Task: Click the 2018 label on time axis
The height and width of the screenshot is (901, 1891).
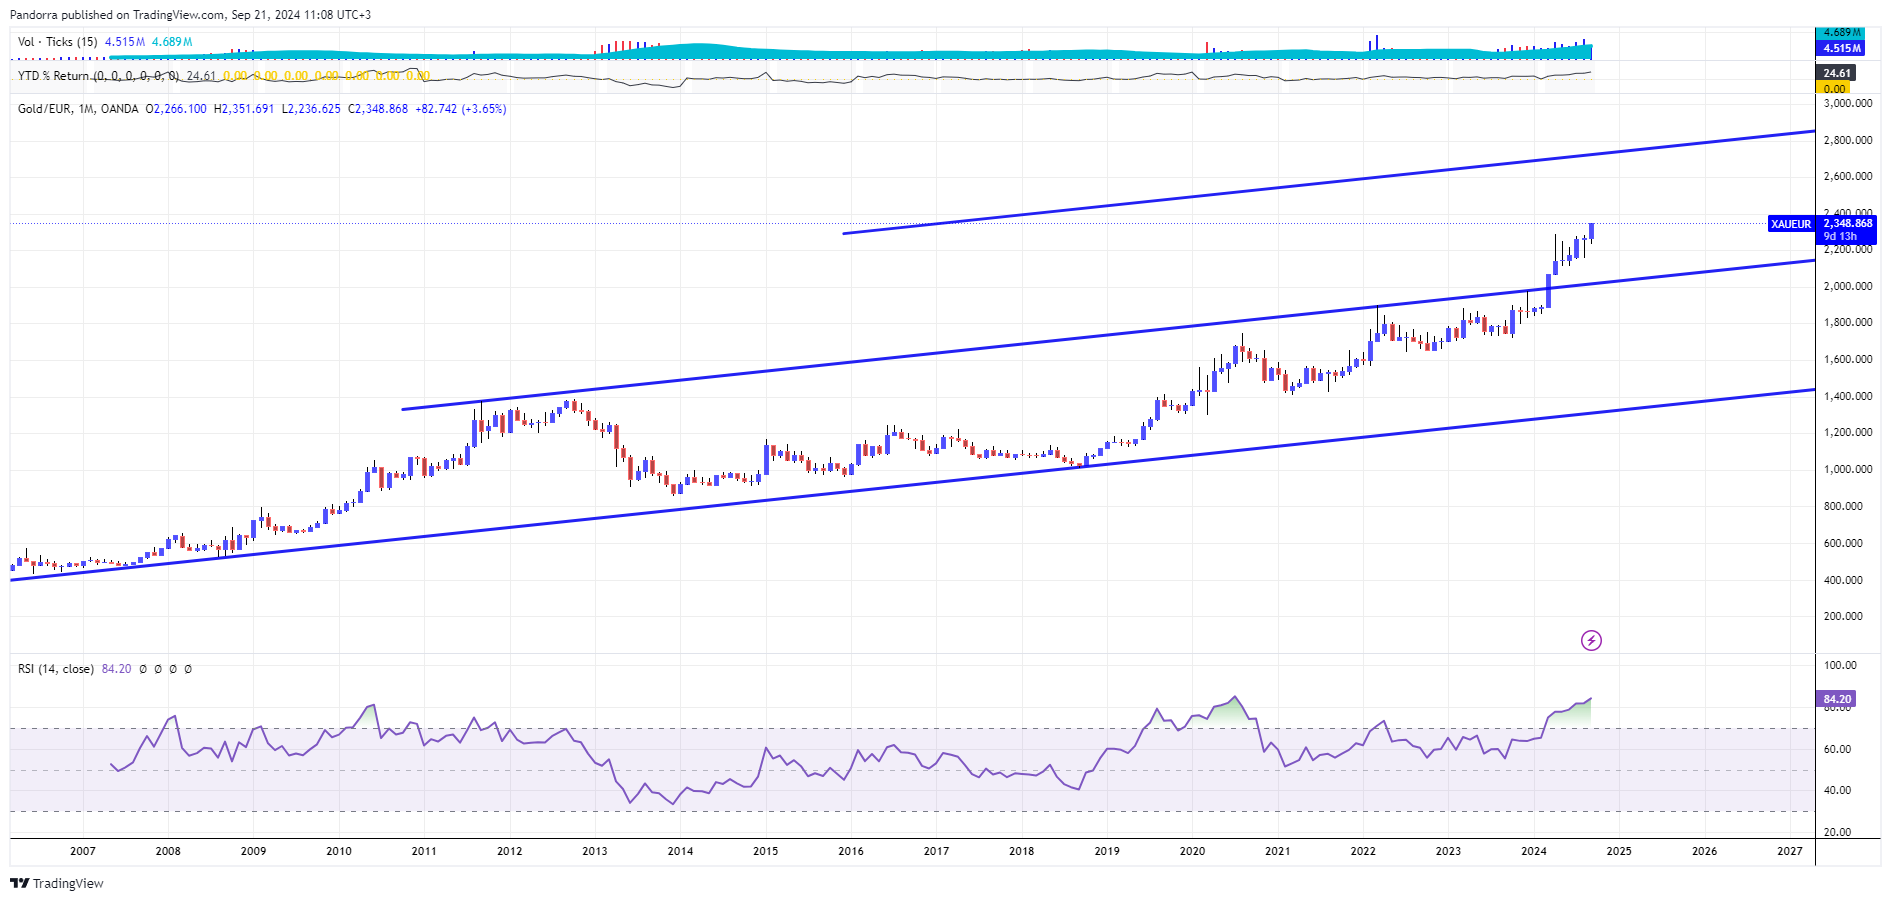Action: coord(1022,851)
